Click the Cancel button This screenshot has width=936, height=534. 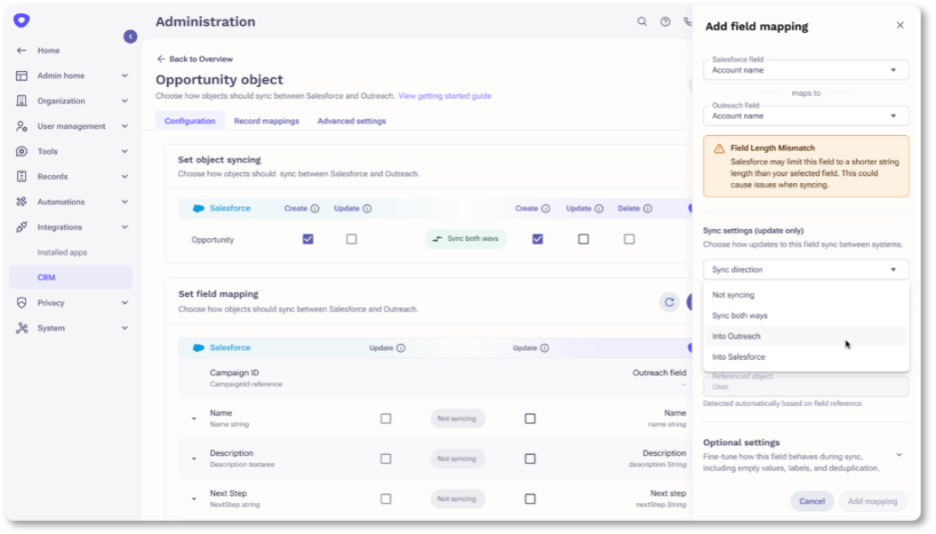tap(812, 501)
